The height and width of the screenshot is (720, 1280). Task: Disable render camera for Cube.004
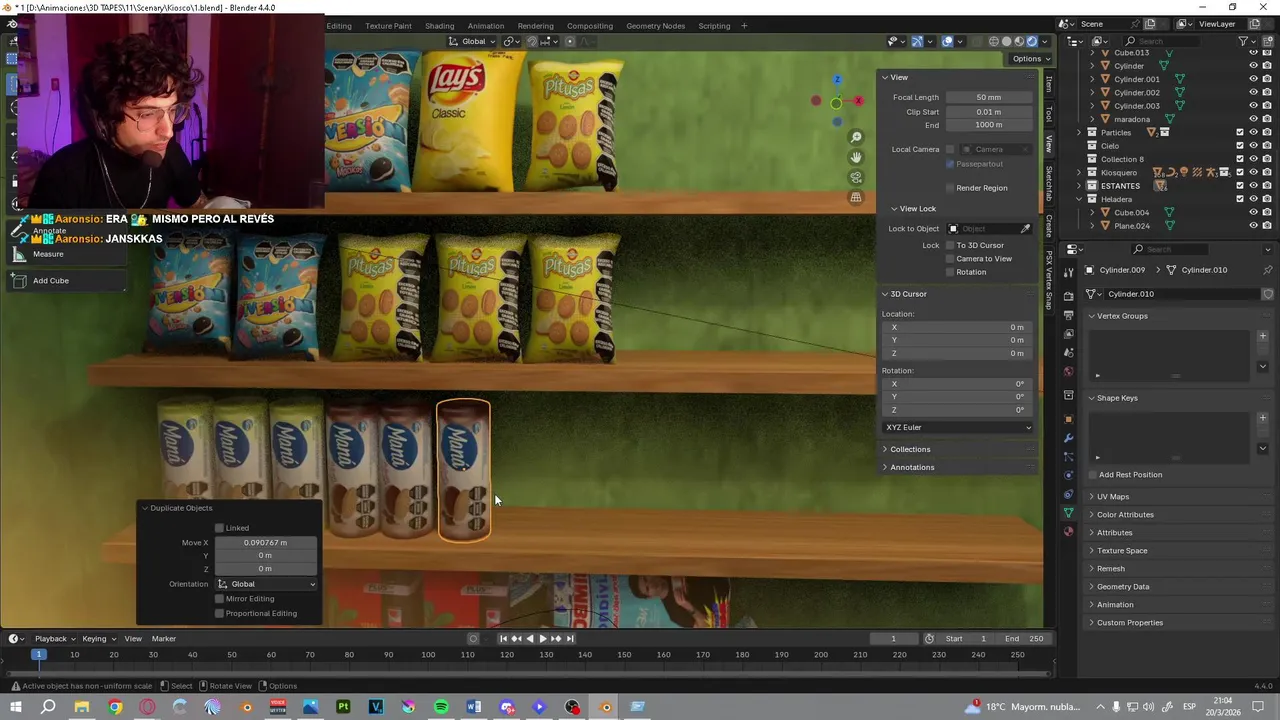[x=1267, y=212]
